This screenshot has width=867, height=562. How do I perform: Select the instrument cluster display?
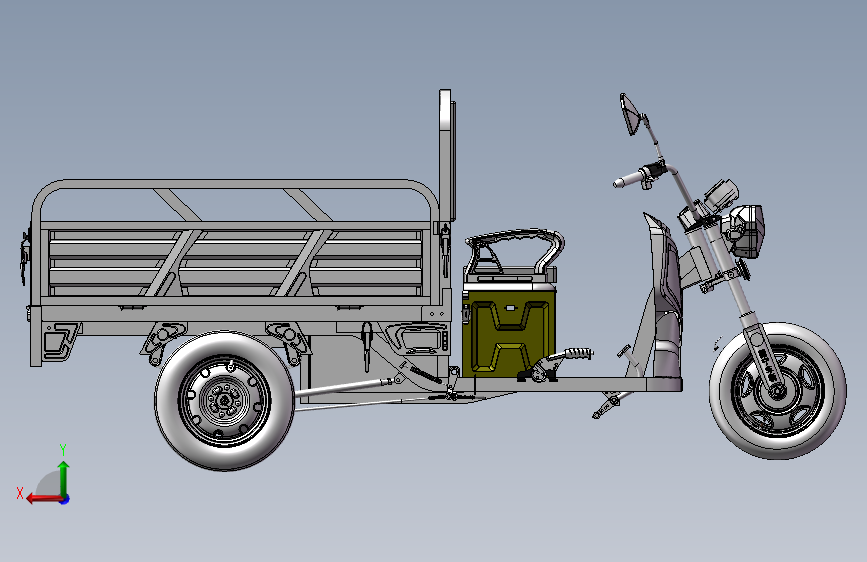tap(722, 194)
